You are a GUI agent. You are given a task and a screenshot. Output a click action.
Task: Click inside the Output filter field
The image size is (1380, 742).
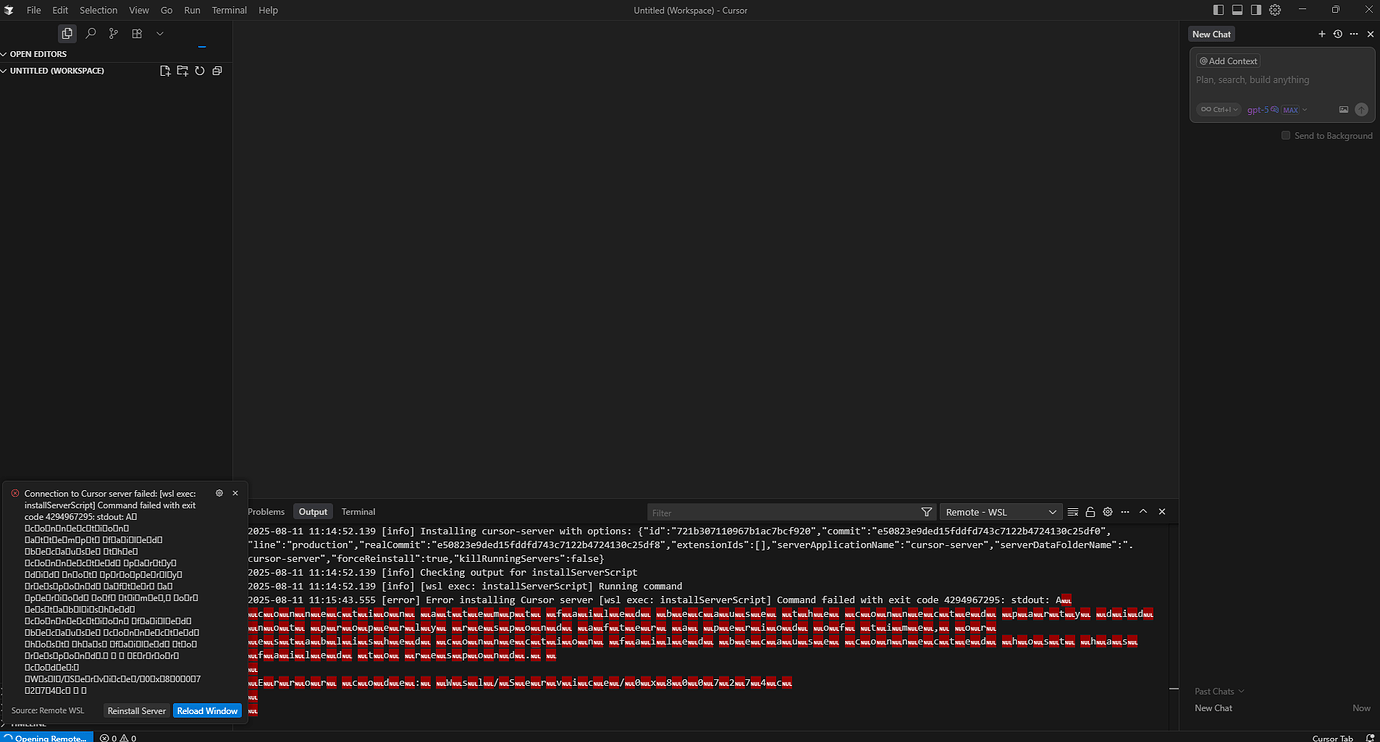coord(780,511)
